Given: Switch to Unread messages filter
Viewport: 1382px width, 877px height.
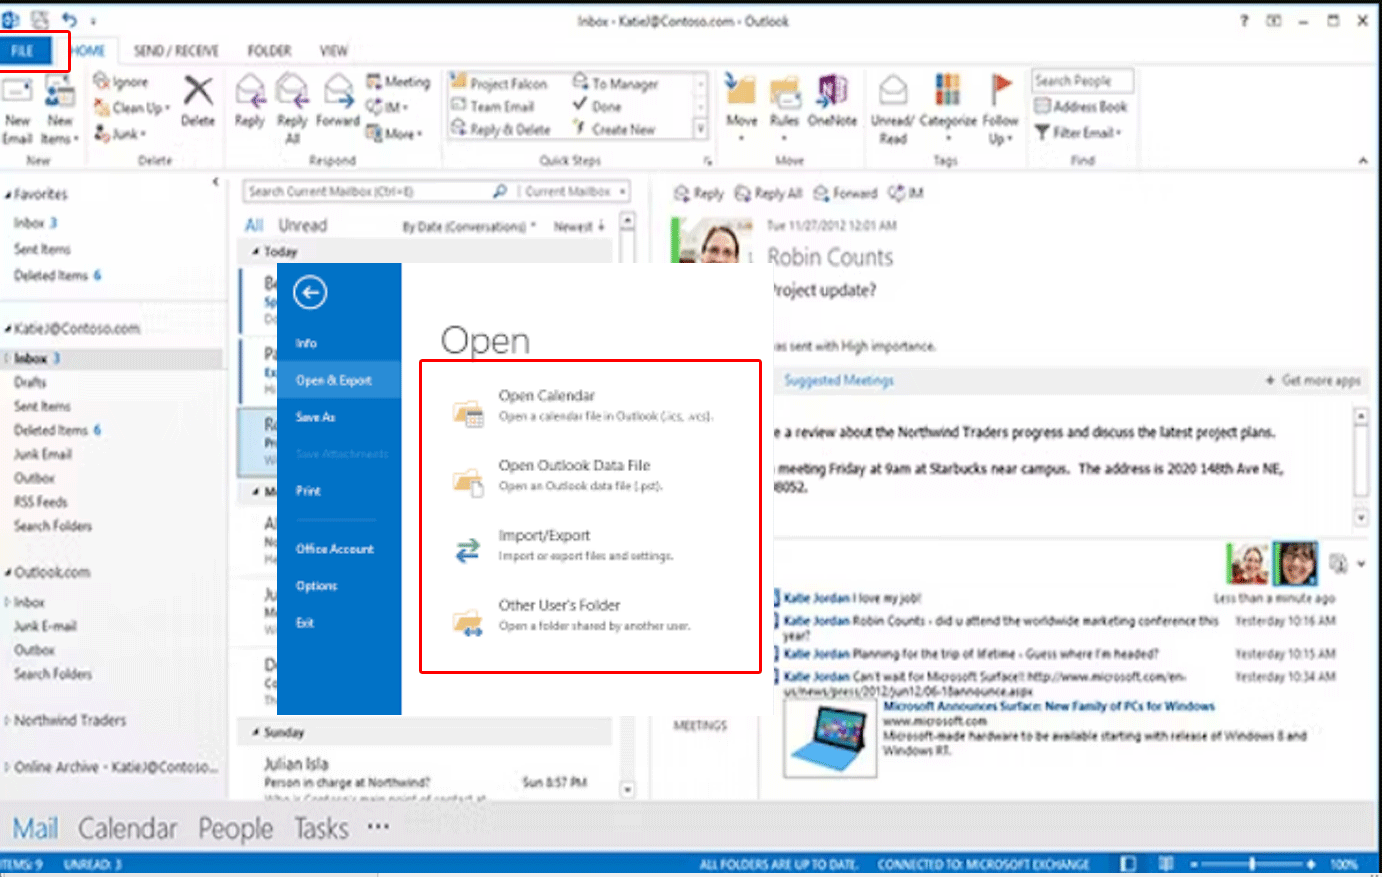Looking at the screenshot, I should point(302,226).
